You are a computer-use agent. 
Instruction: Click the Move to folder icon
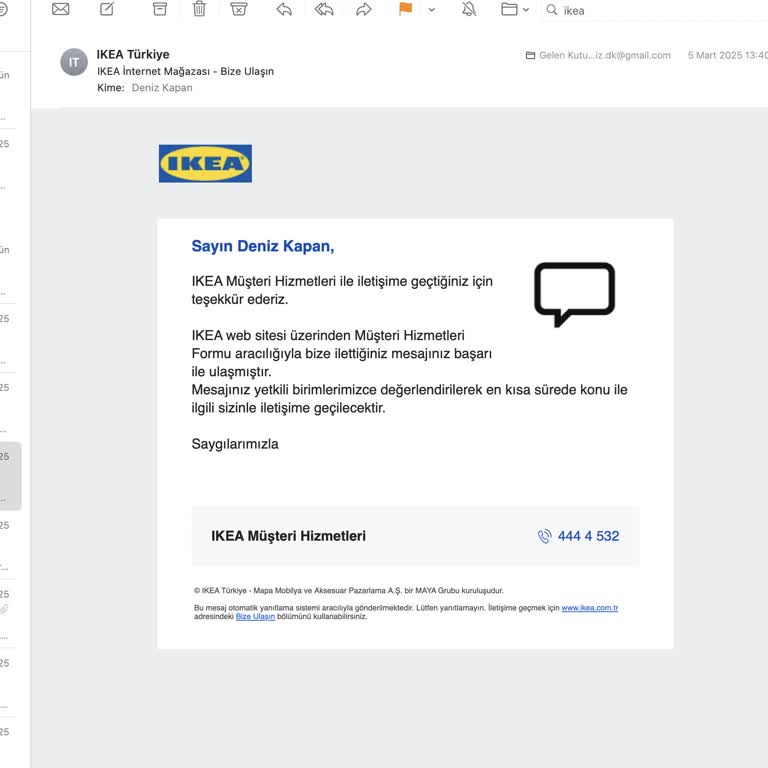tap(509, 9)
